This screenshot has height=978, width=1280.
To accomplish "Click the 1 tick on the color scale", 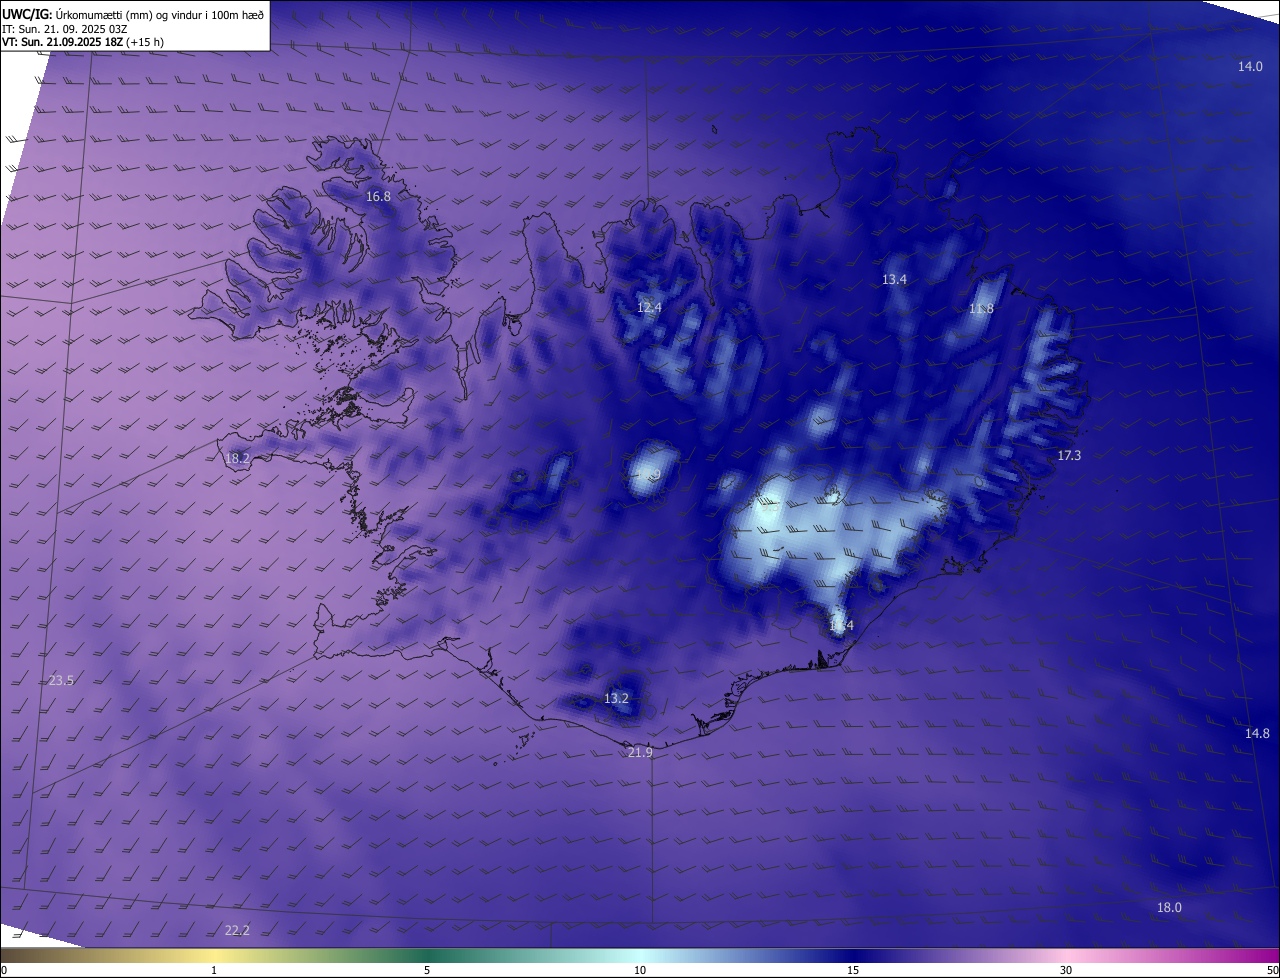I will coord(214,970).
